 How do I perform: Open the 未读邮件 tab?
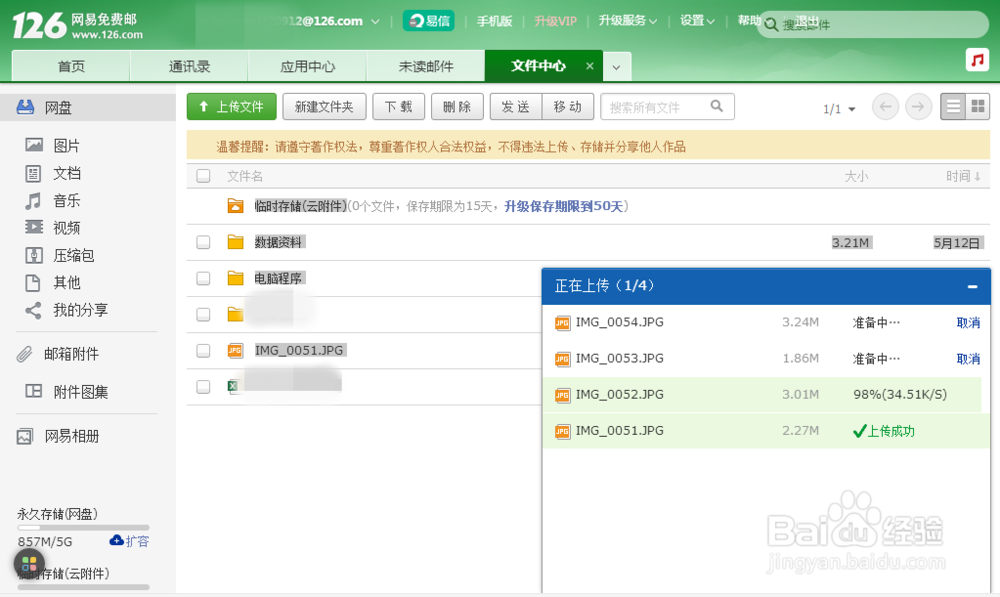(426, 67)
